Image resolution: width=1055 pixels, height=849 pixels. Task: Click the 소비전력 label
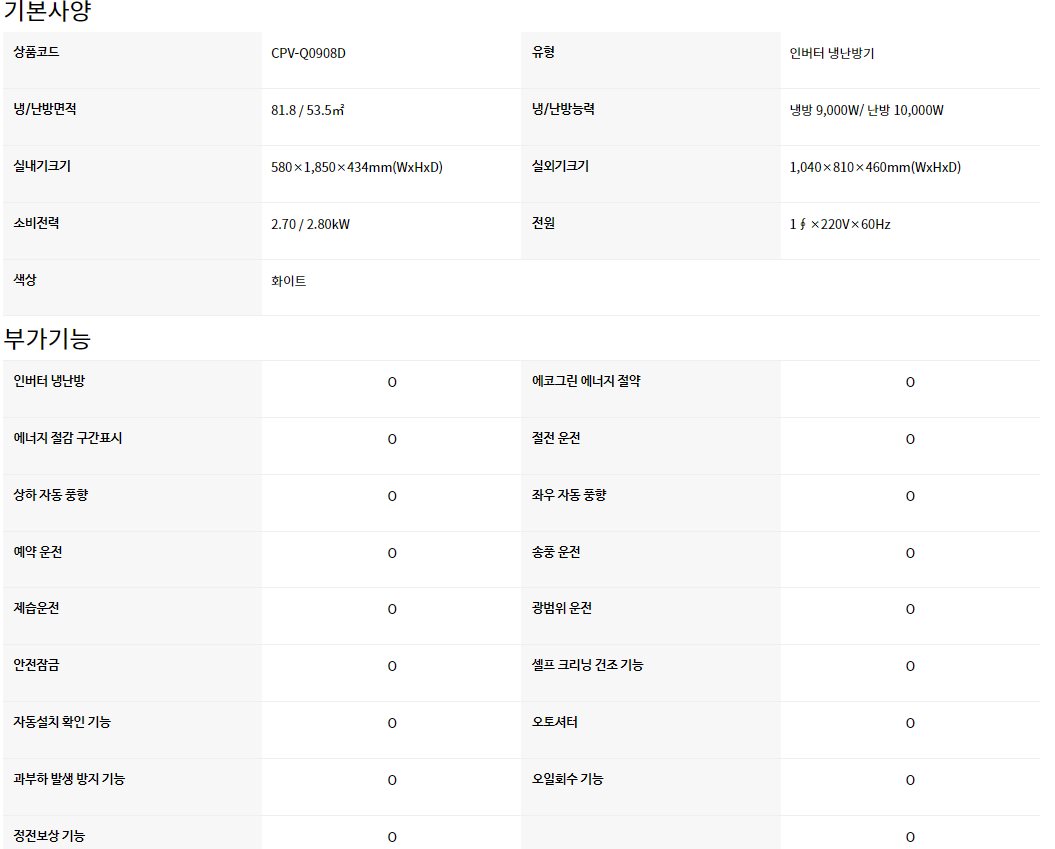click(36, 223)
